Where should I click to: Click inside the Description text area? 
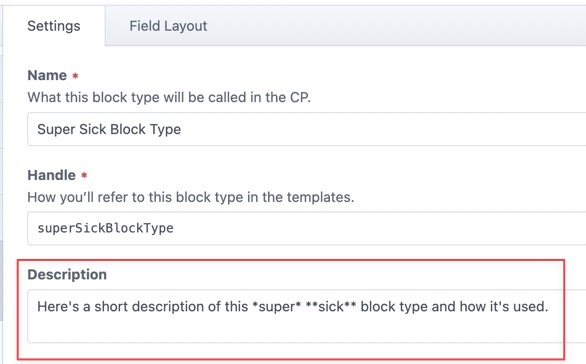pos(306,316)
